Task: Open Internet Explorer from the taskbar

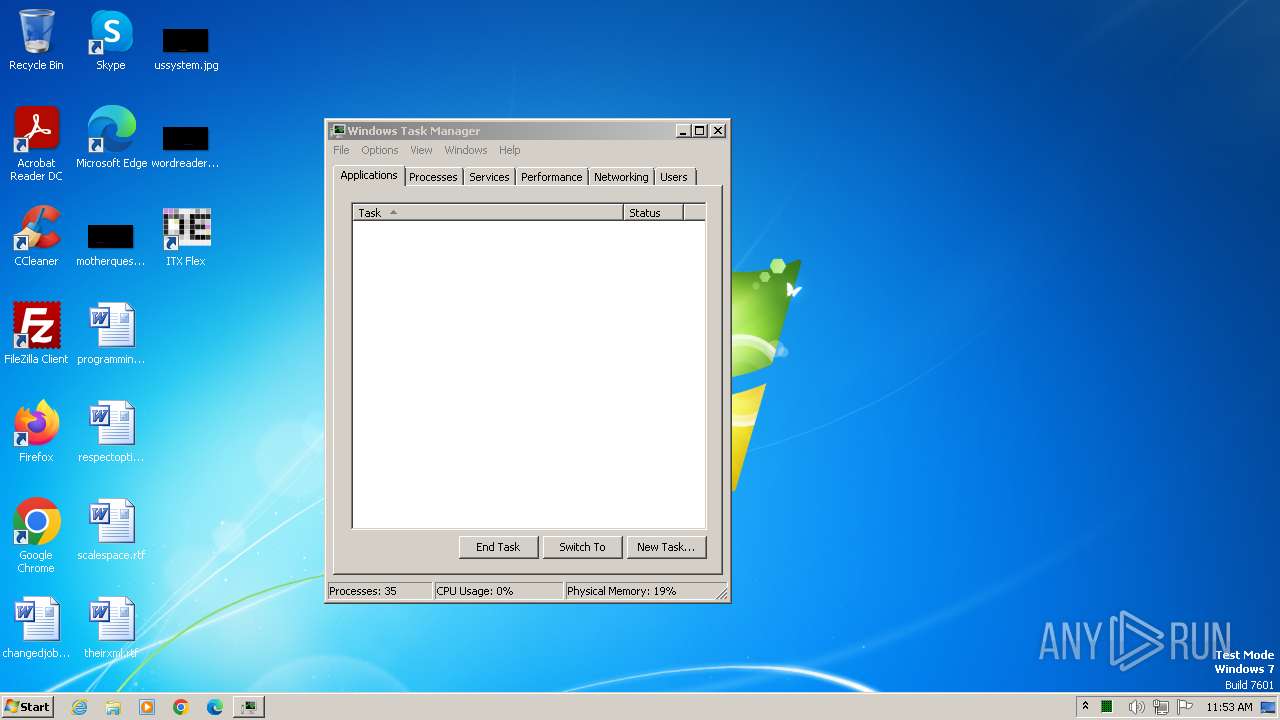Action: pyautogui.click(x=79, y=707)
